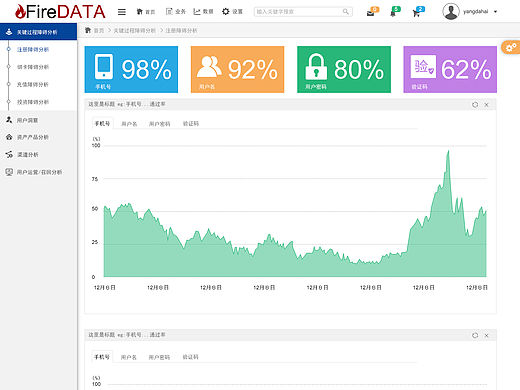This screenshot has width=520, height=390.
Task: Select 充值障碍分析 in the sidebar
Action: coord(33,84)
